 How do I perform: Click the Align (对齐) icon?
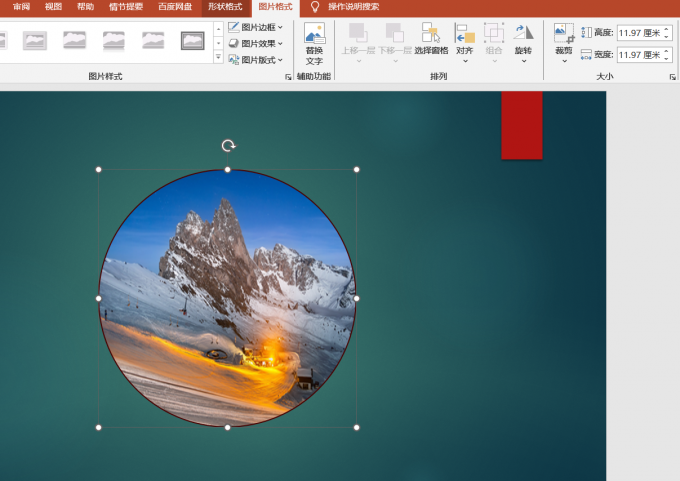click(464, 43)
